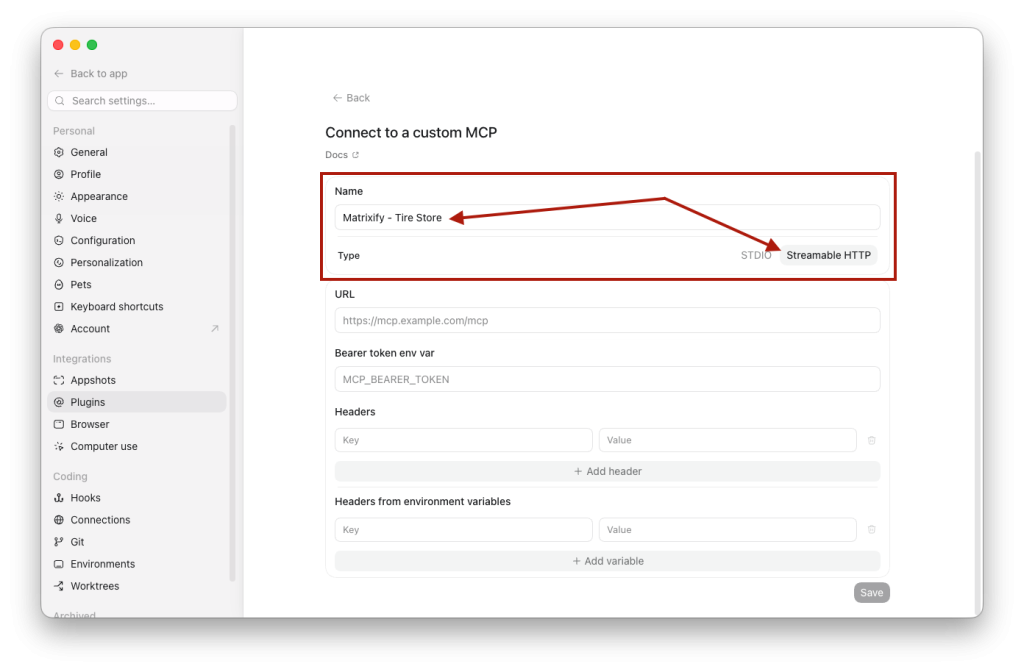Click the Add variable button

607,561
